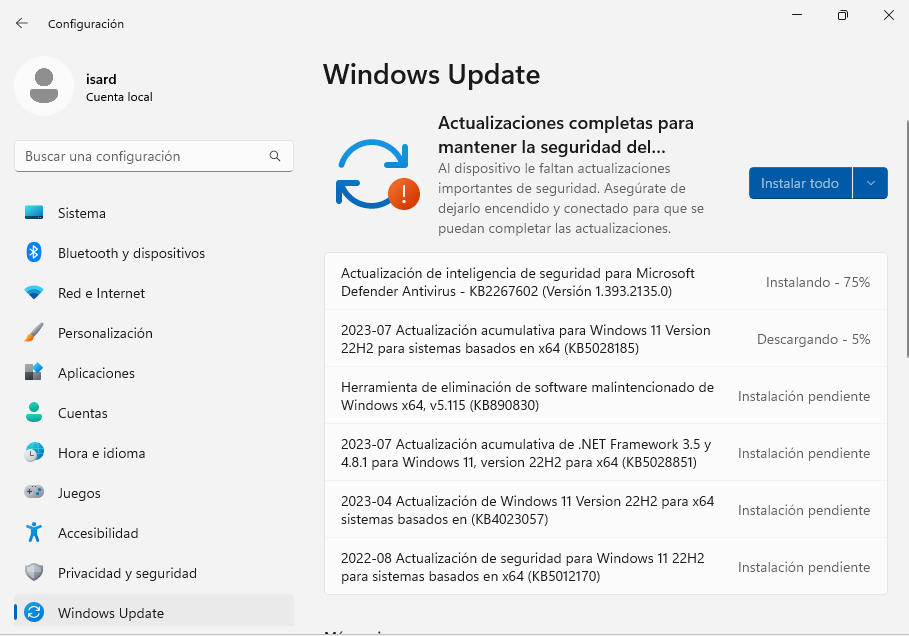Open Sistema settings via monitor icon
The width and height of the screenshot is (909, 636).
(x=34, y=213)
